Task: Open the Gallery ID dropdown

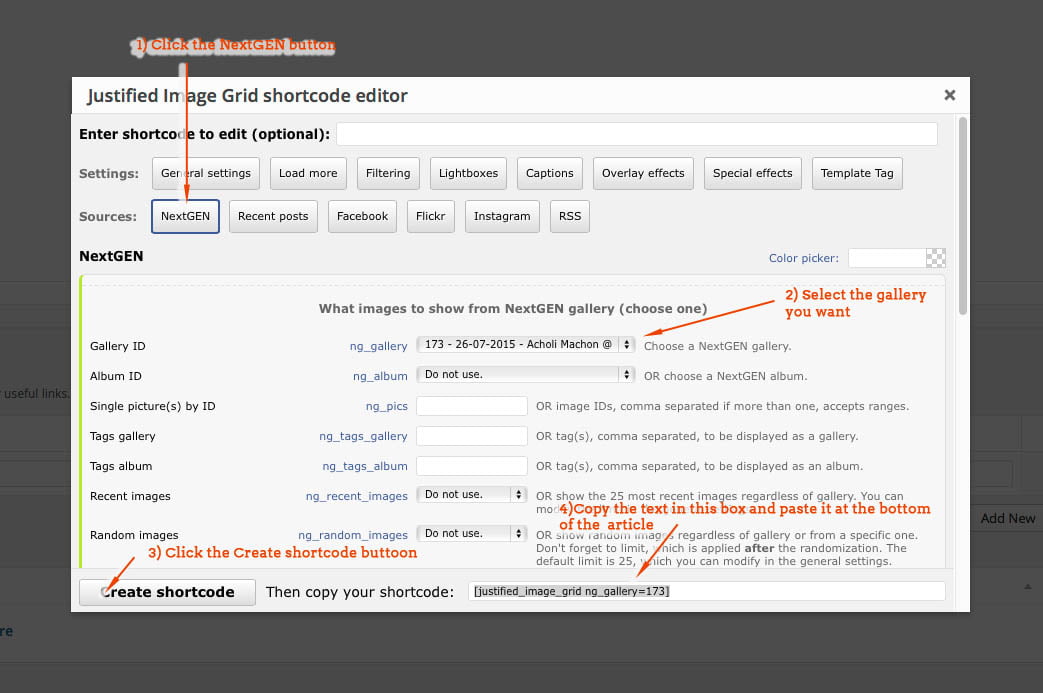Action: pyautogui.click(x=525, y=345)
